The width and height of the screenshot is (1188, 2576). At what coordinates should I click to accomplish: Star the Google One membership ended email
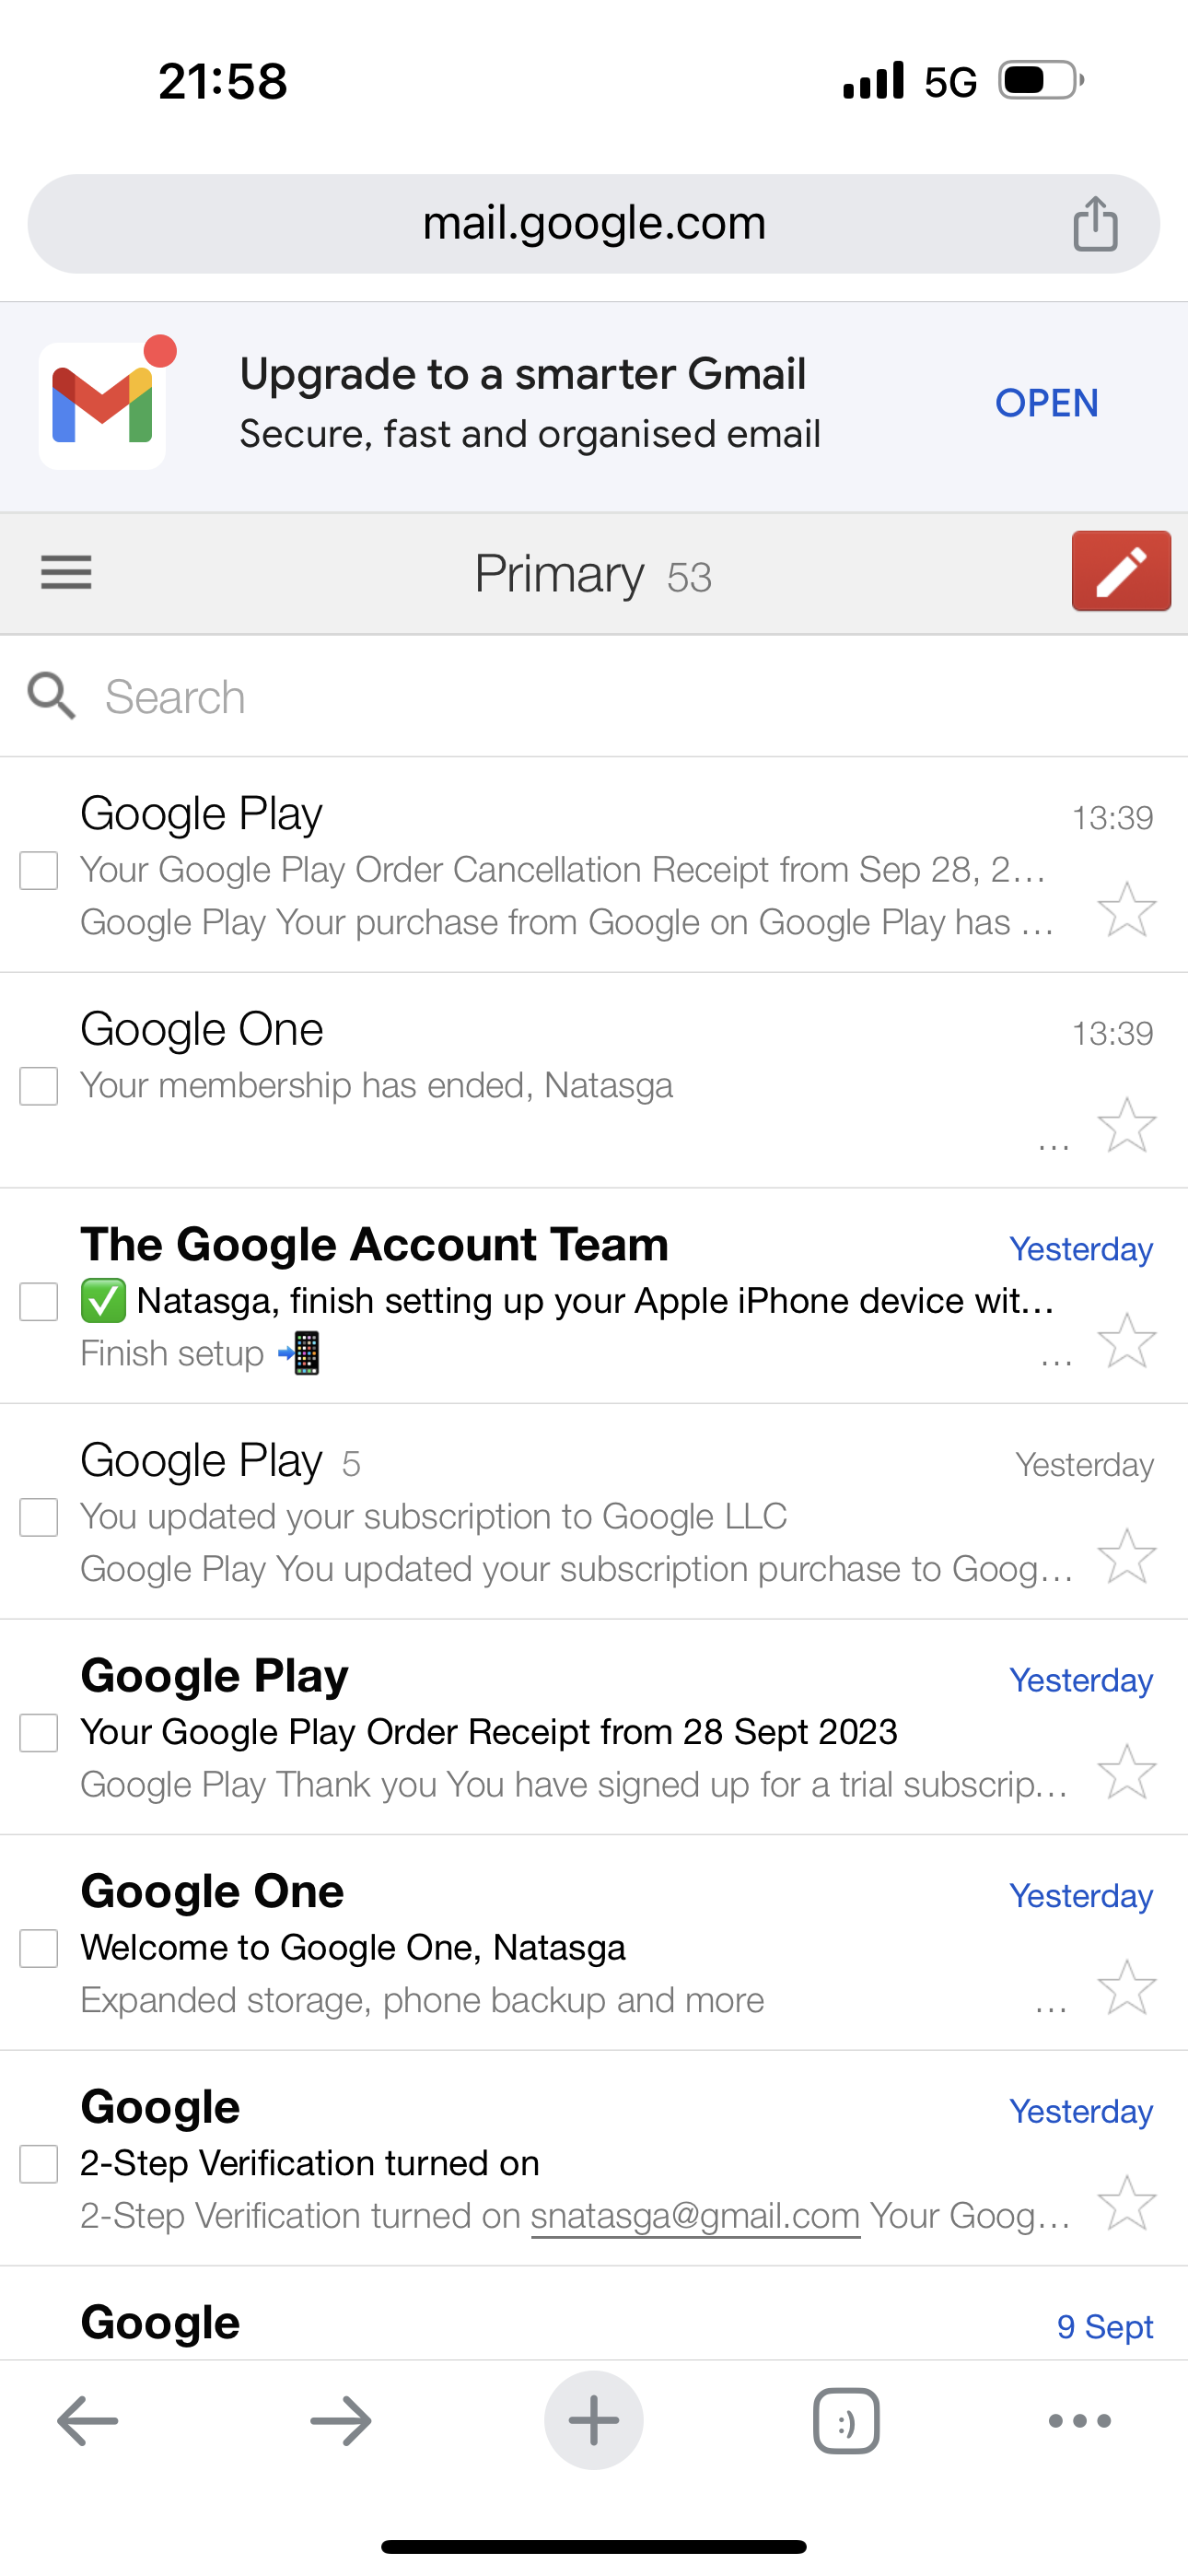coord(1126,1125)
